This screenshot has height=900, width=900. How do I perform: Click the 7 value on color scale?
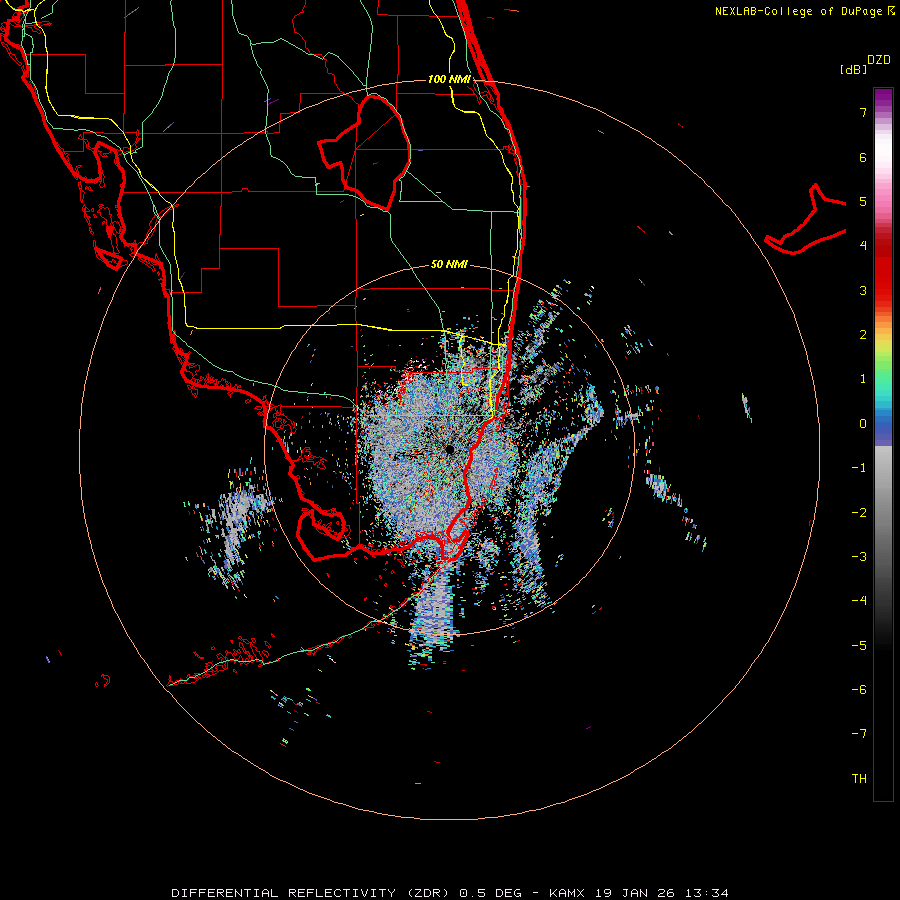coord(863,112)
